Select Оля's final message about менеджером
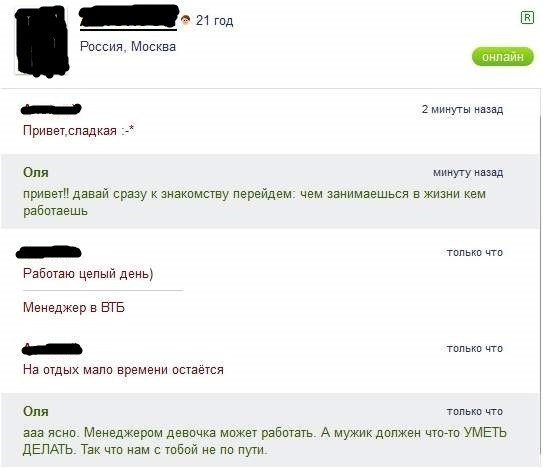 265,441
